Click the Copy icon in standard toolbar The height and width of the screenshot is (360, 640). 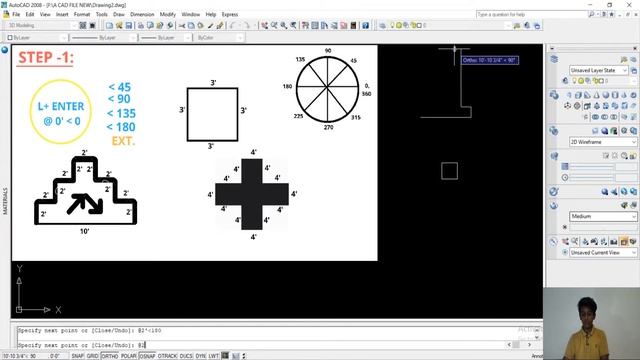click(x=191, y=25)
